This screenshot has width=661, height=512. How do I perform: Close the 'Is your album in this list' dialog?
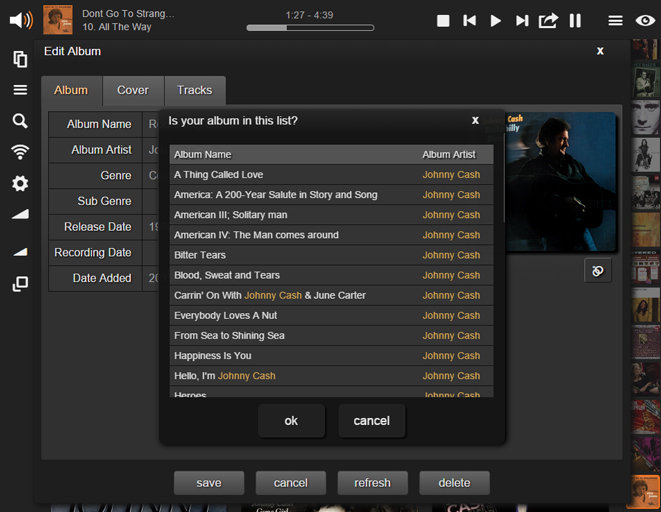475,121
